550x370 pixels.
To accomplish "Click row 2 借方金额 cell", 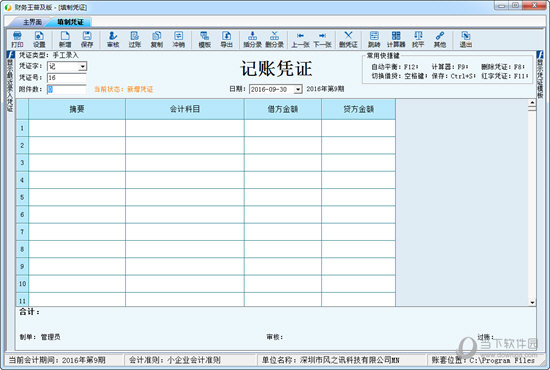I will pyautogui.click(x=283, y=145).
